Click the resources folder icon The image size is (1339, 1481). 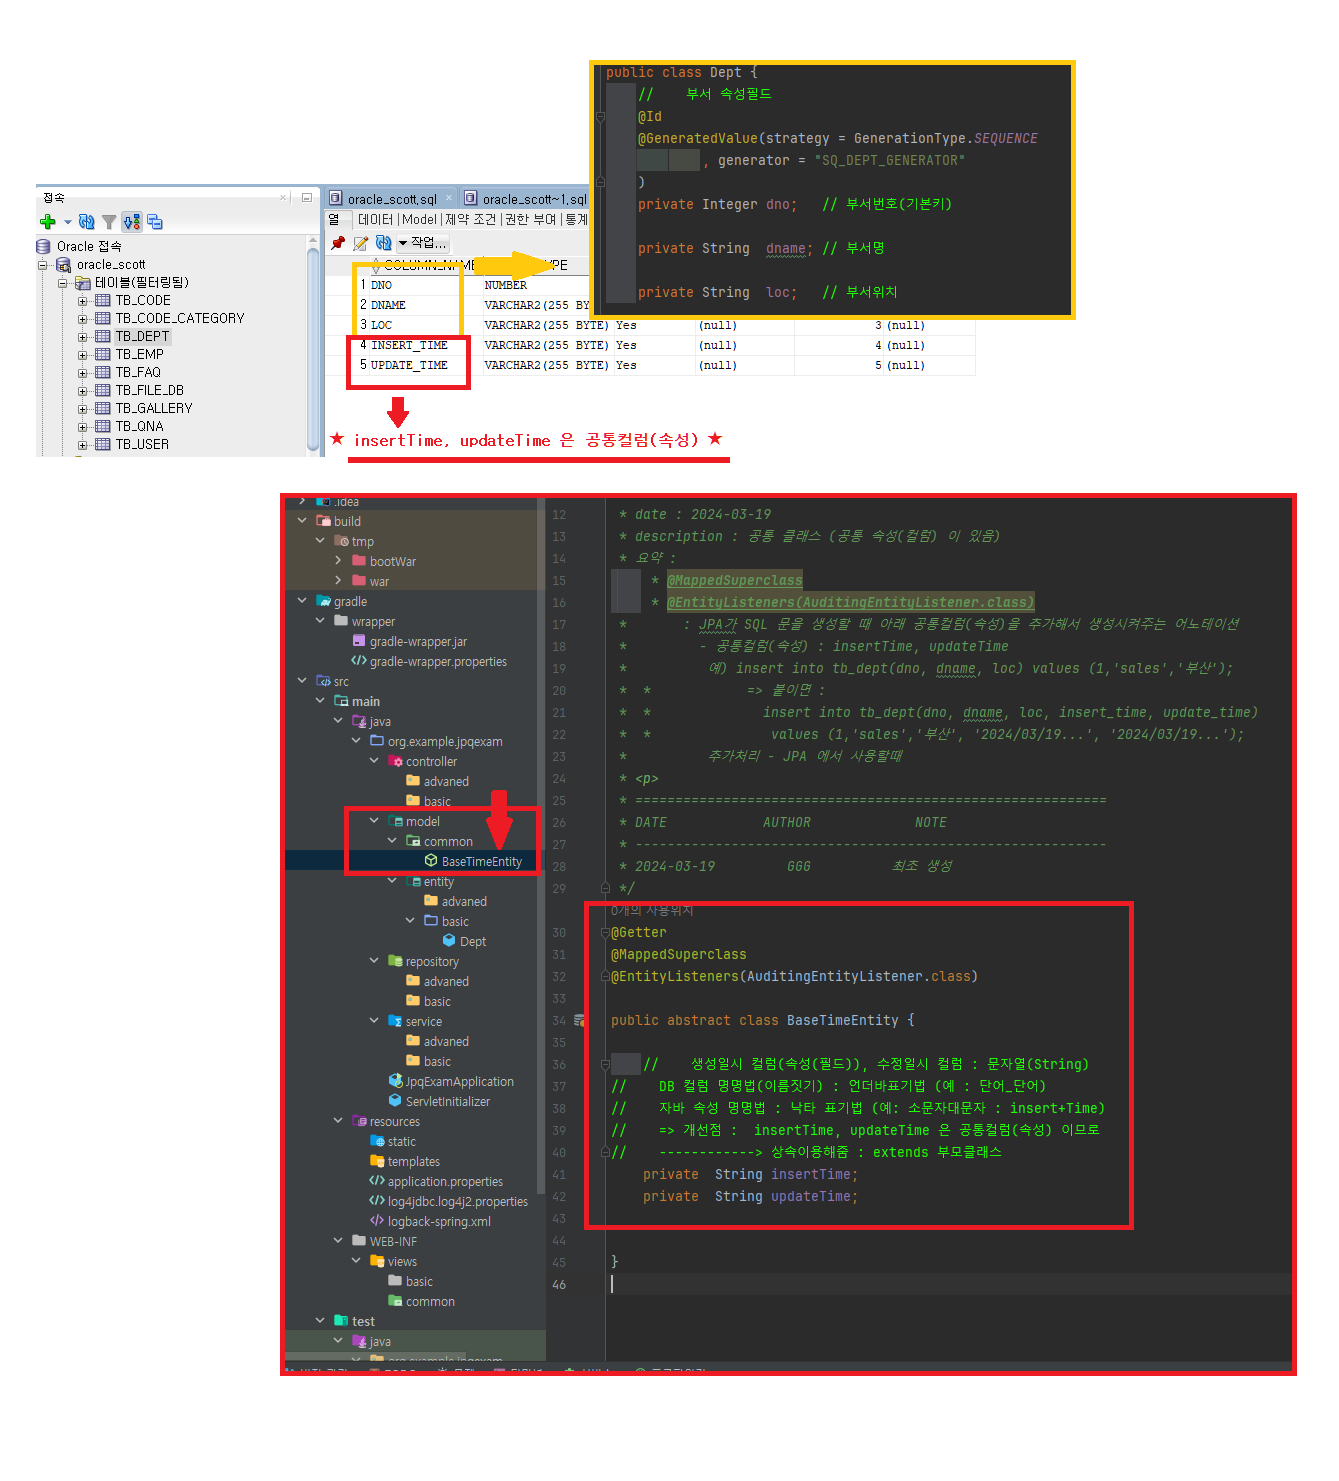[359, 1121]
